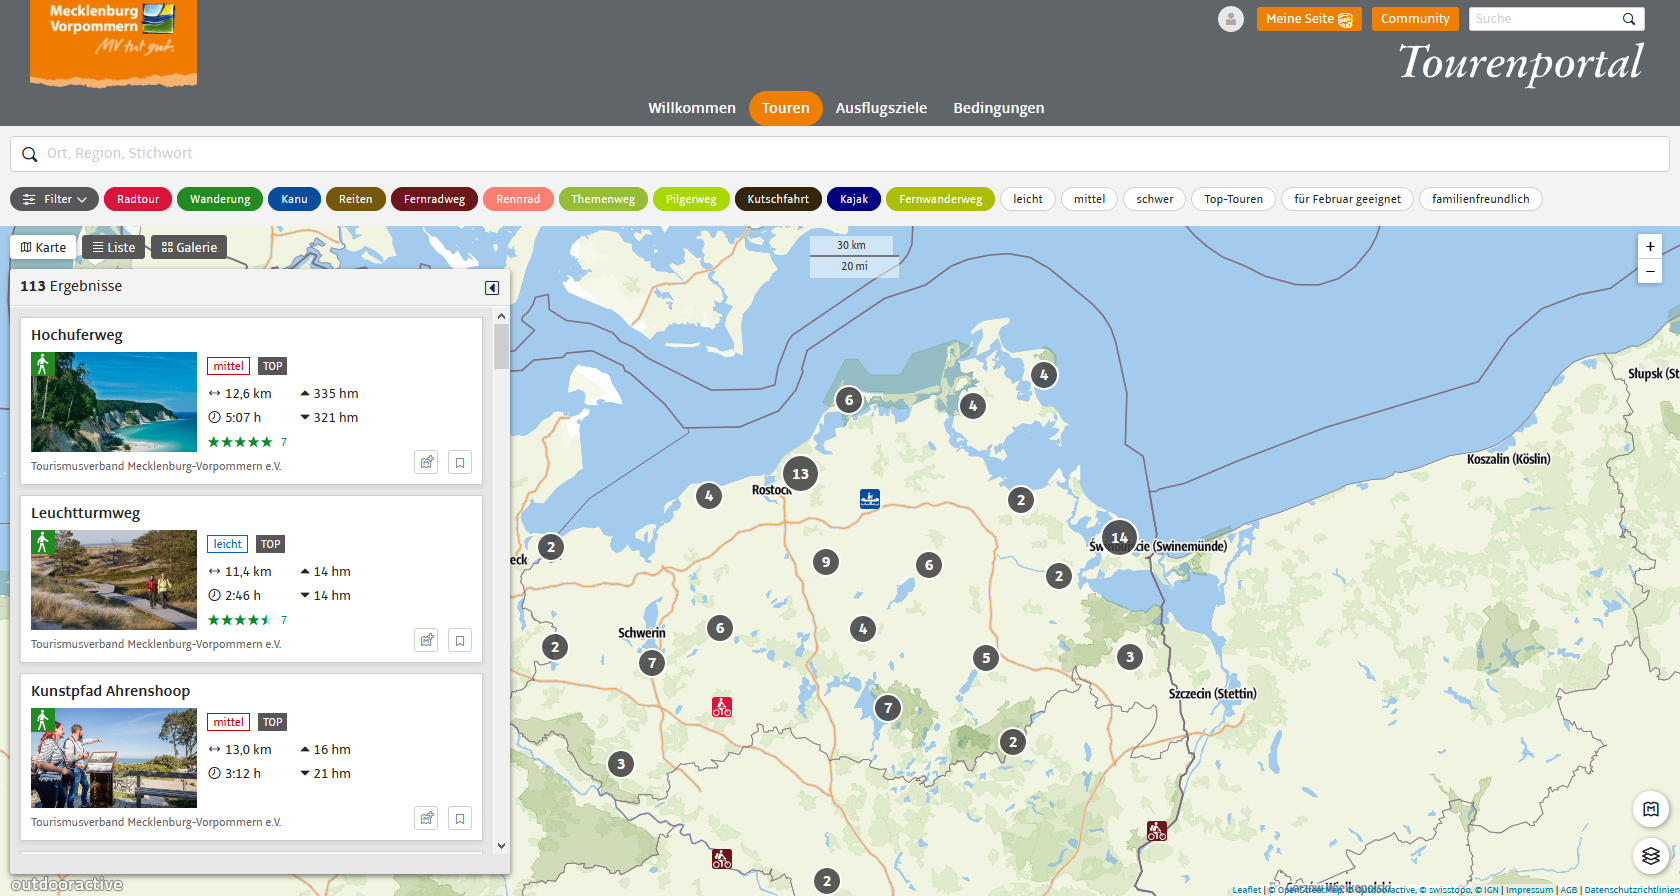Expand the Filter dropdown
Screen dimensions: 1680x896
(x=55, y=199)
